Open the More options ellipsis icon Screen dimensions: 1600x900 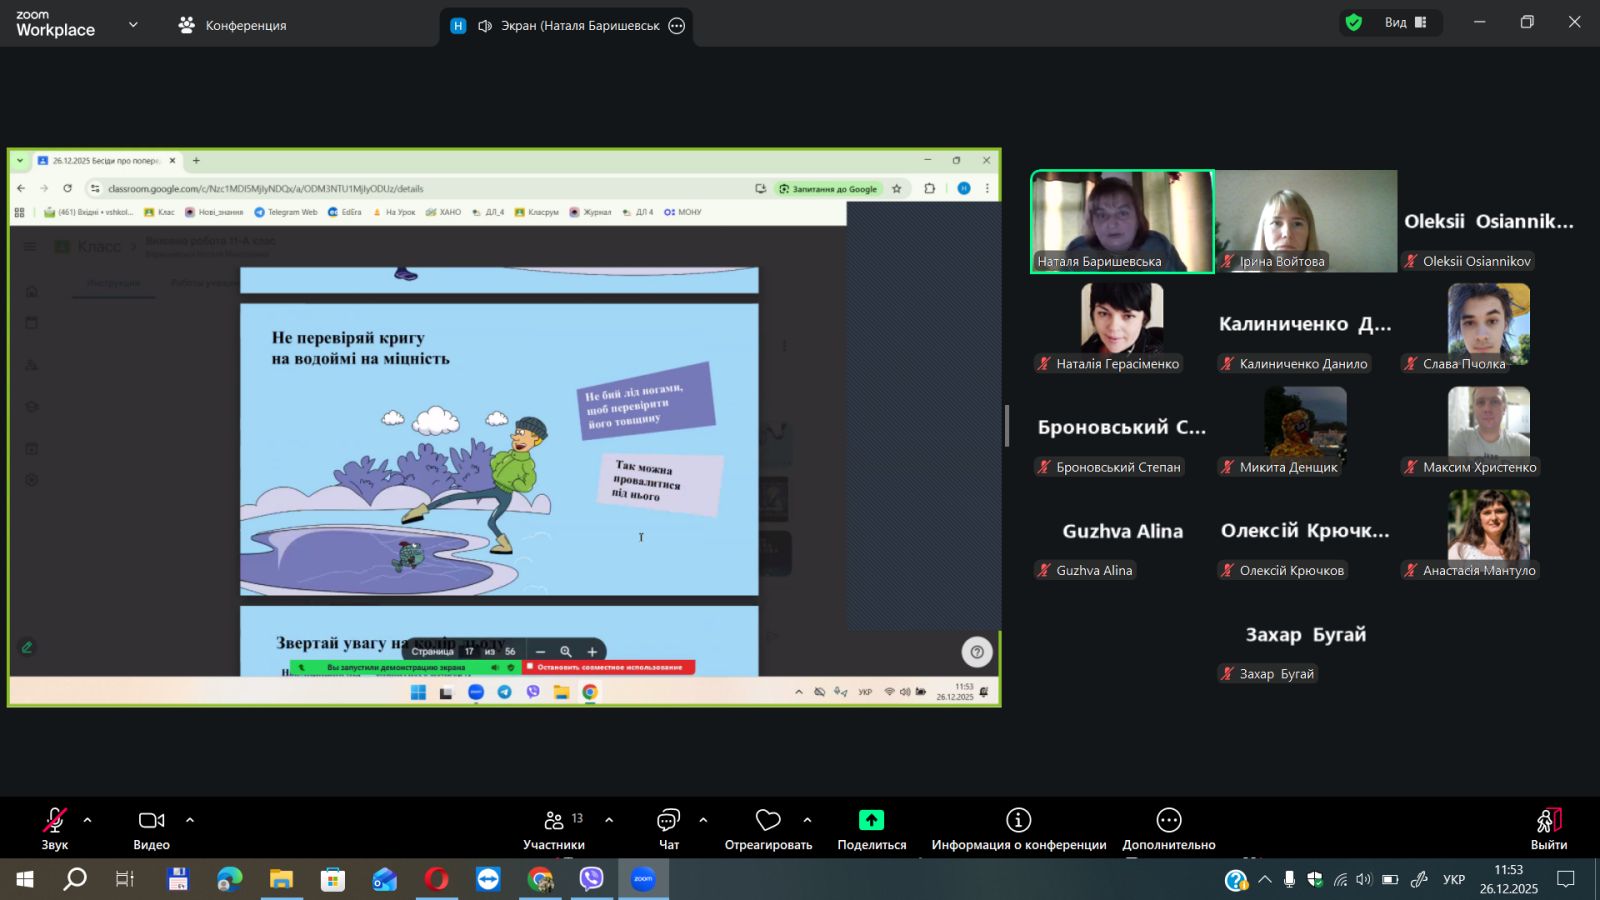(x=1168, y=820)
